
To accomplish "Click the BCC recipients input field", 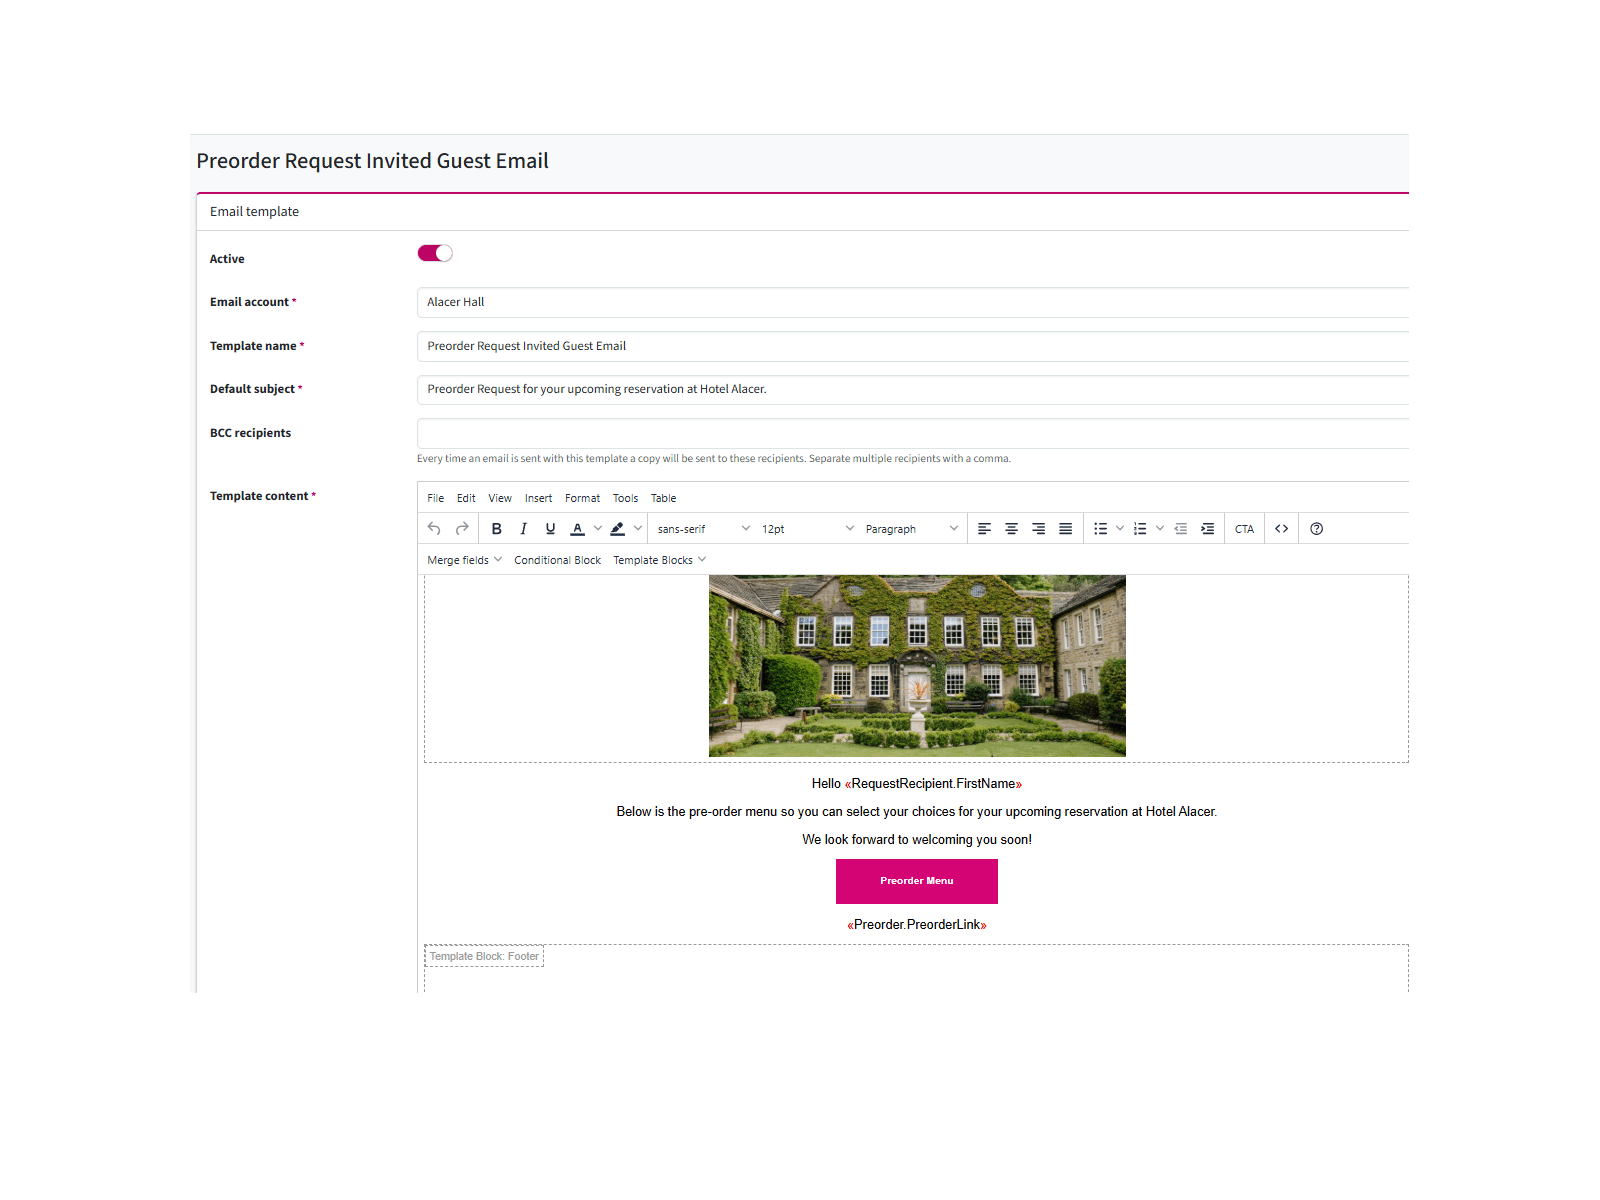I will tap(912, 433).
